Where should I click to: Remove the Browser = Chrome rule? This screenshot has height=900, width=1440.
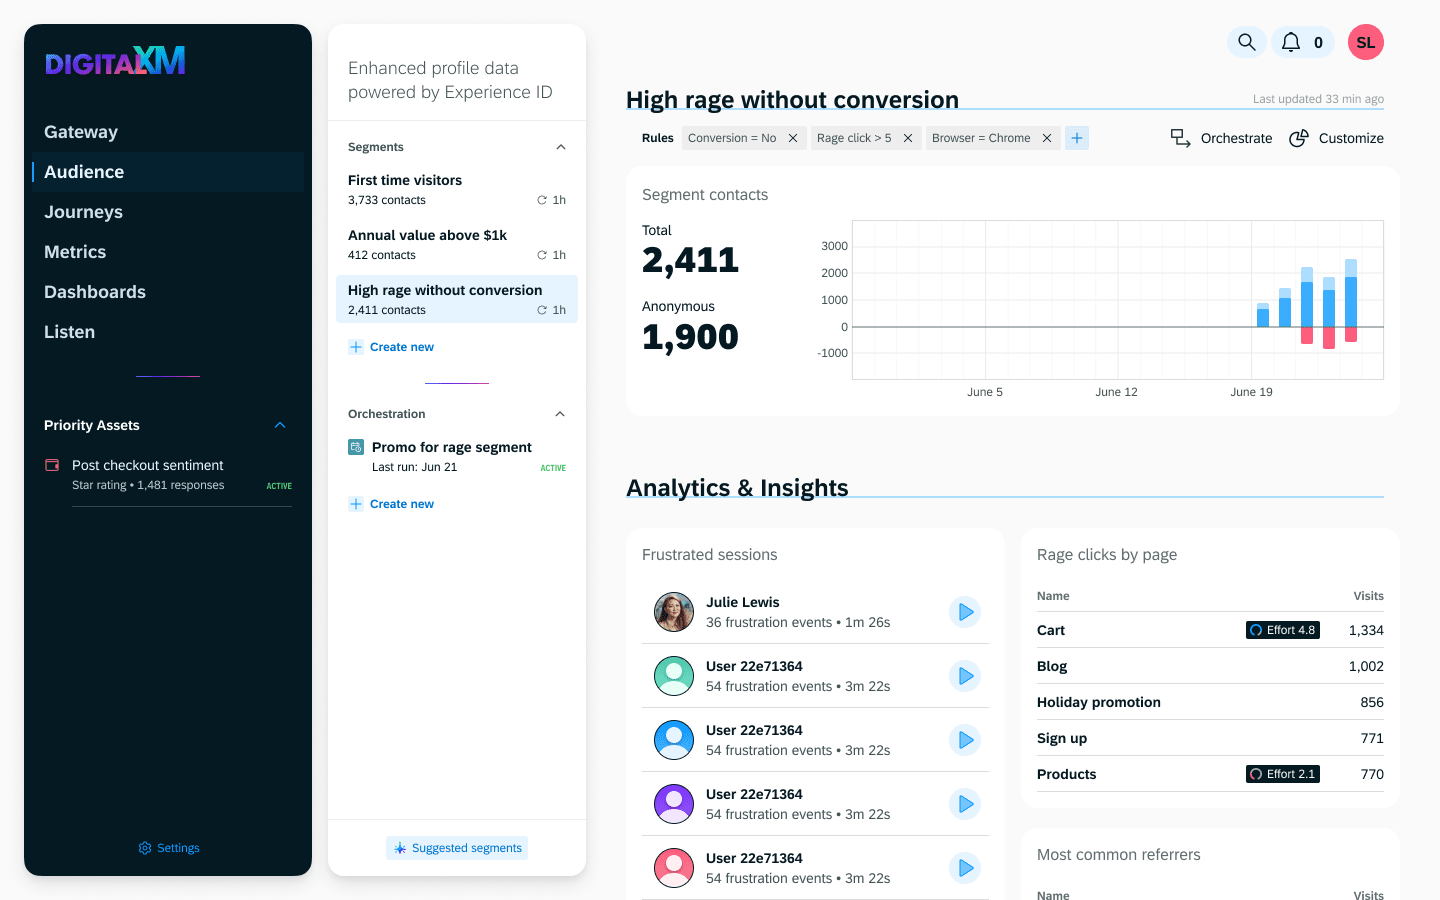tap(1047, 138)
